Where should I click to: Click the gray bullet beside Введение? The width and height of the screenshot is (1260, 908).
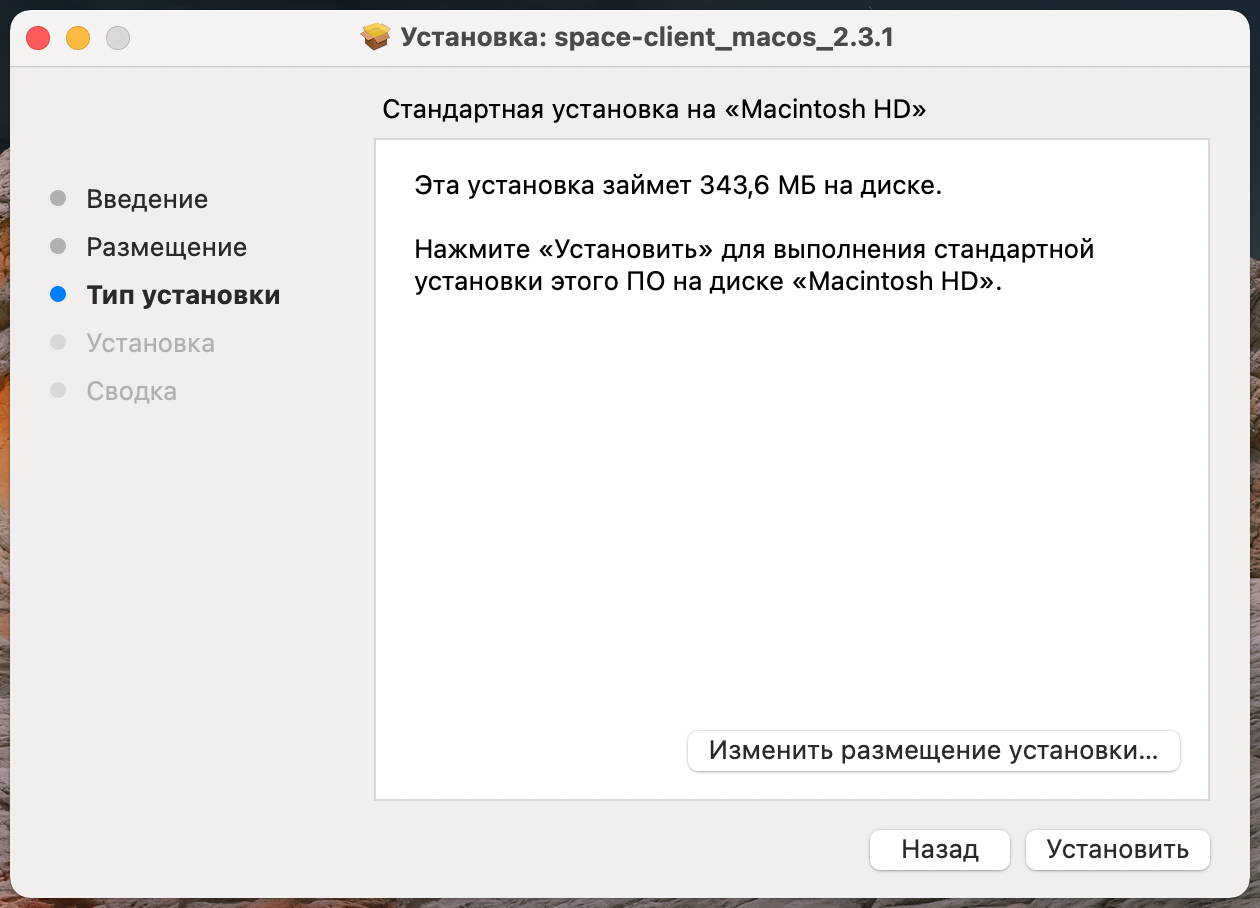(x=58, y=198)
